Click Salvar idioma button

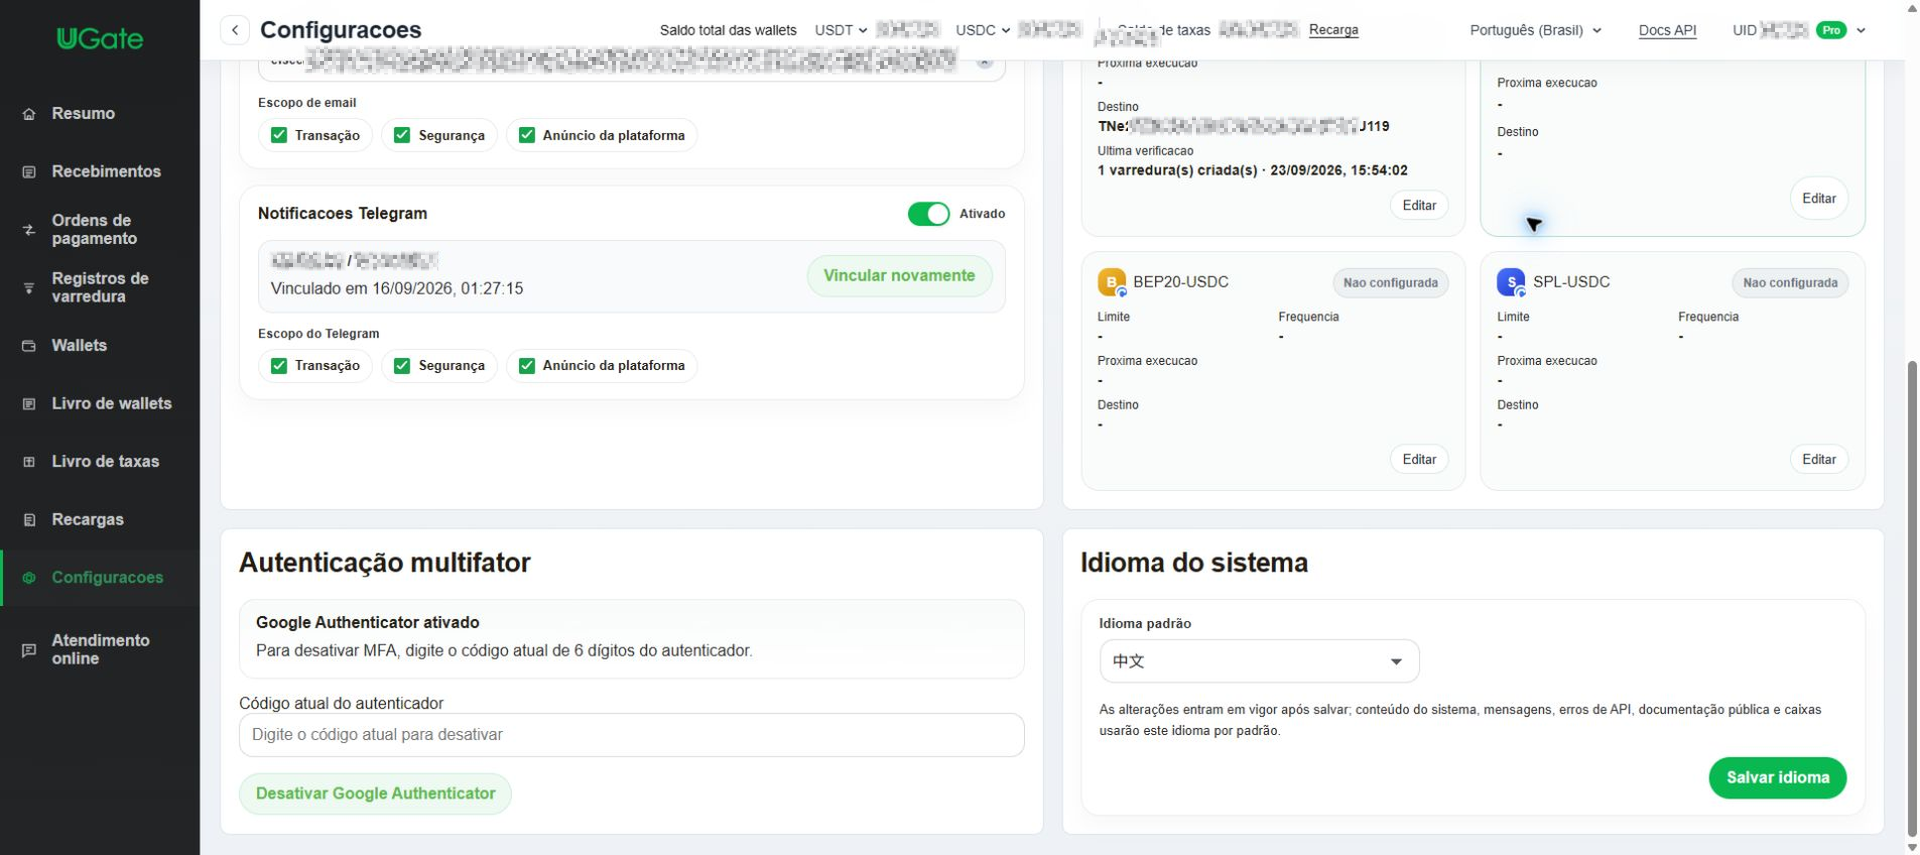(x=1777, y=778)
